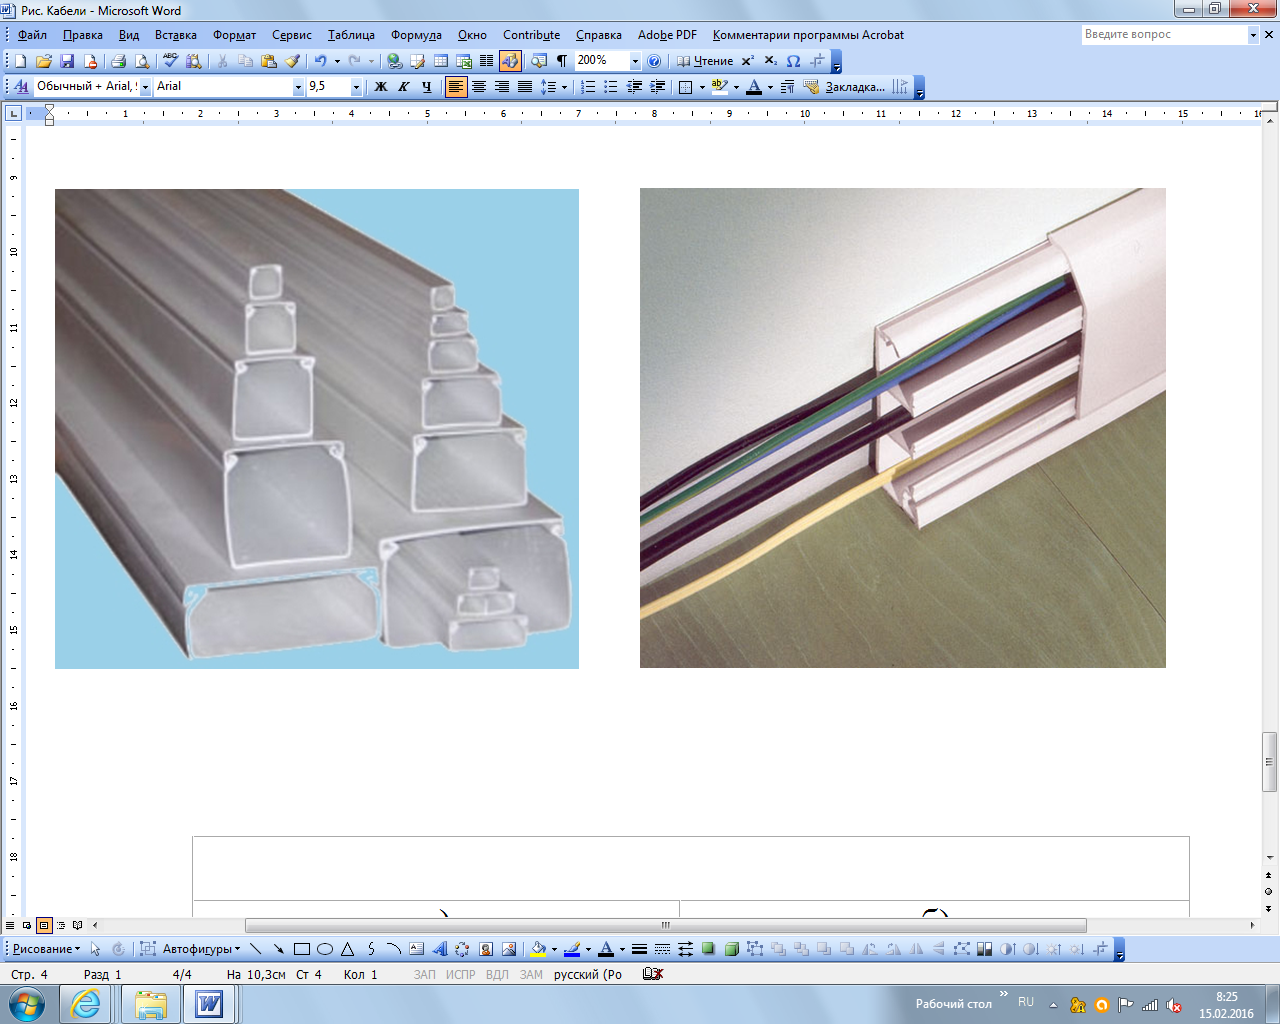Toggle Underline formatting (Ч)

[x=427, y=87]
